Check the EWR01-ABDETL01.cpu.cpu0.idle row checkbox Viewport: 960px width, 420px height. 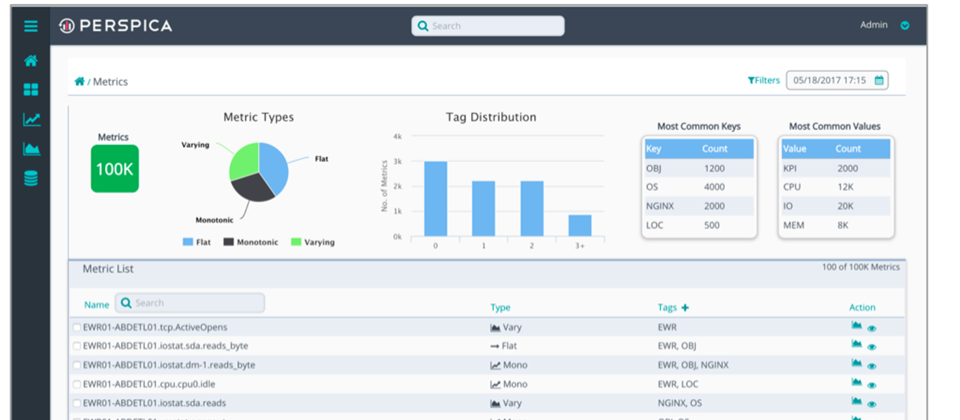pos(77,384)
